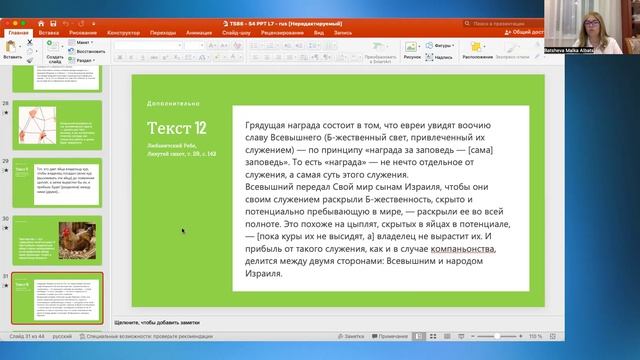Click the Redo arrow icon
640x360 pixels.
[81, 24]
